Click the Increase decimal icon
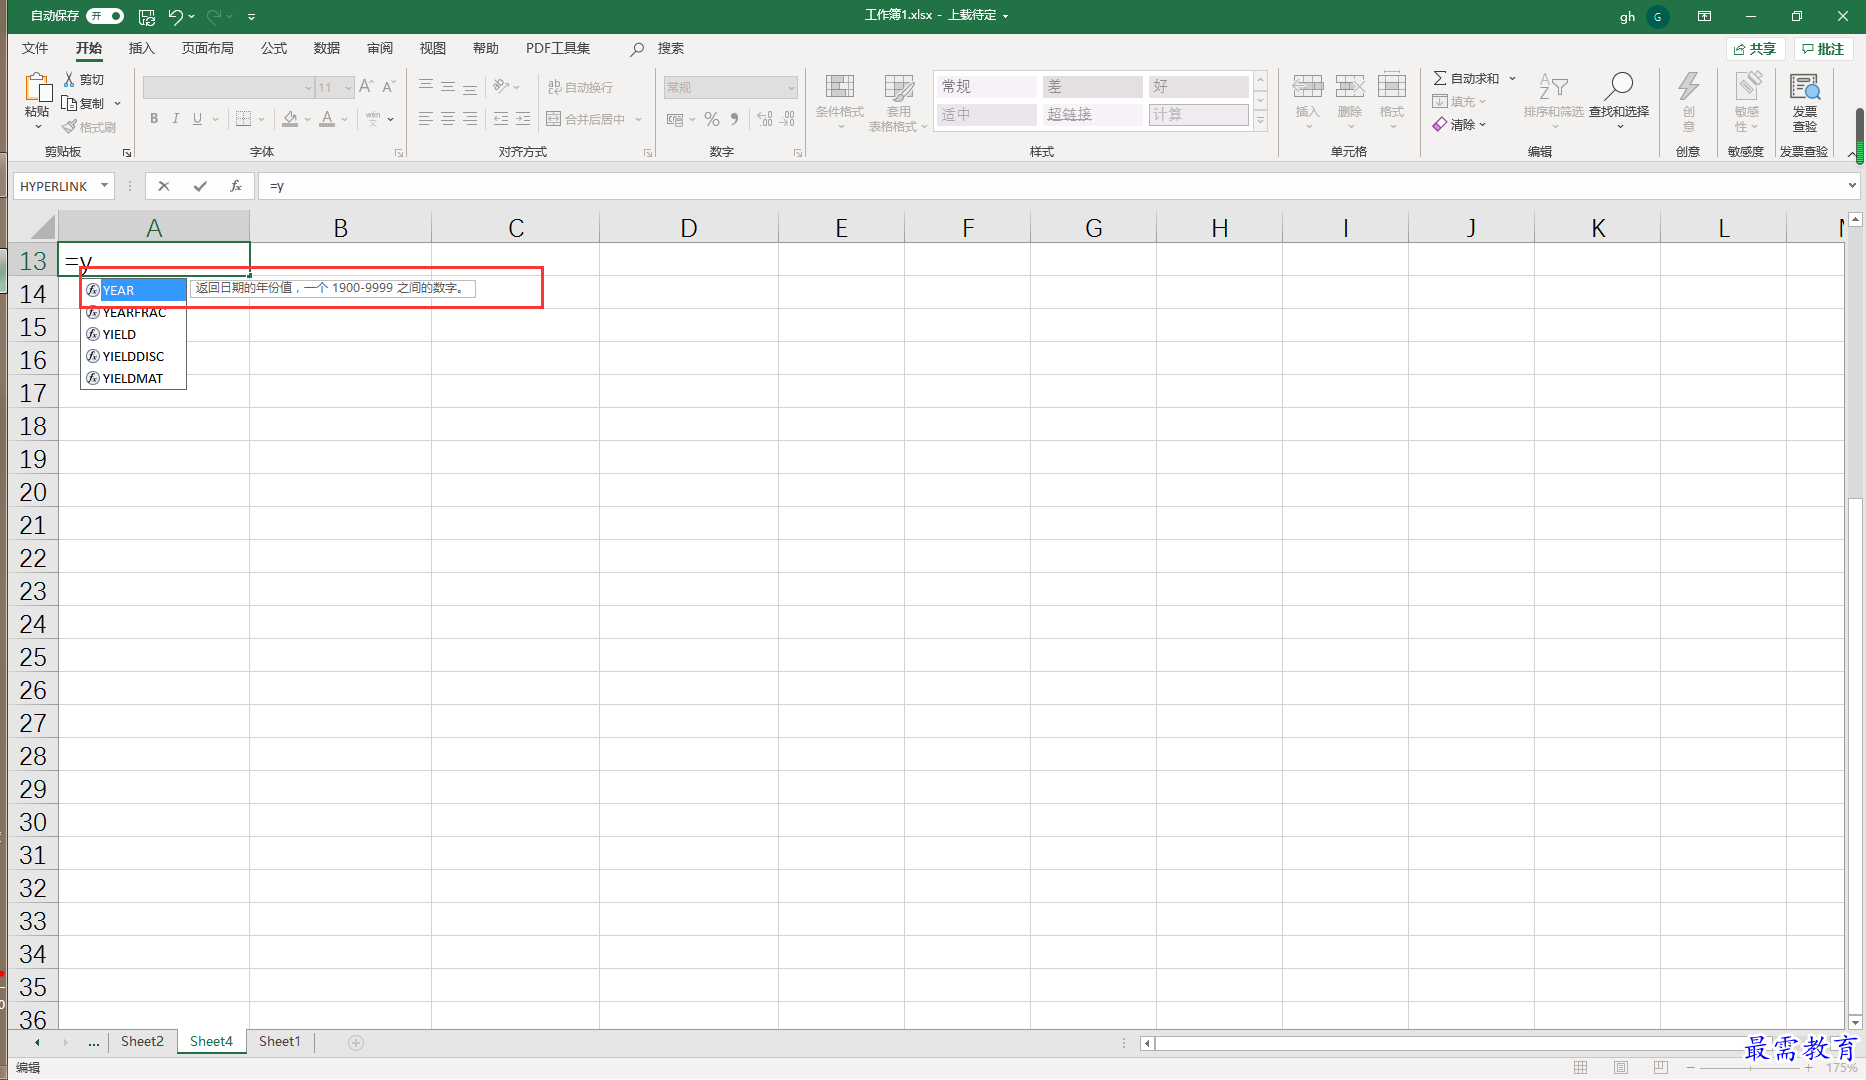Screen dimensions: 1866x1080 [x=765, y=119]
